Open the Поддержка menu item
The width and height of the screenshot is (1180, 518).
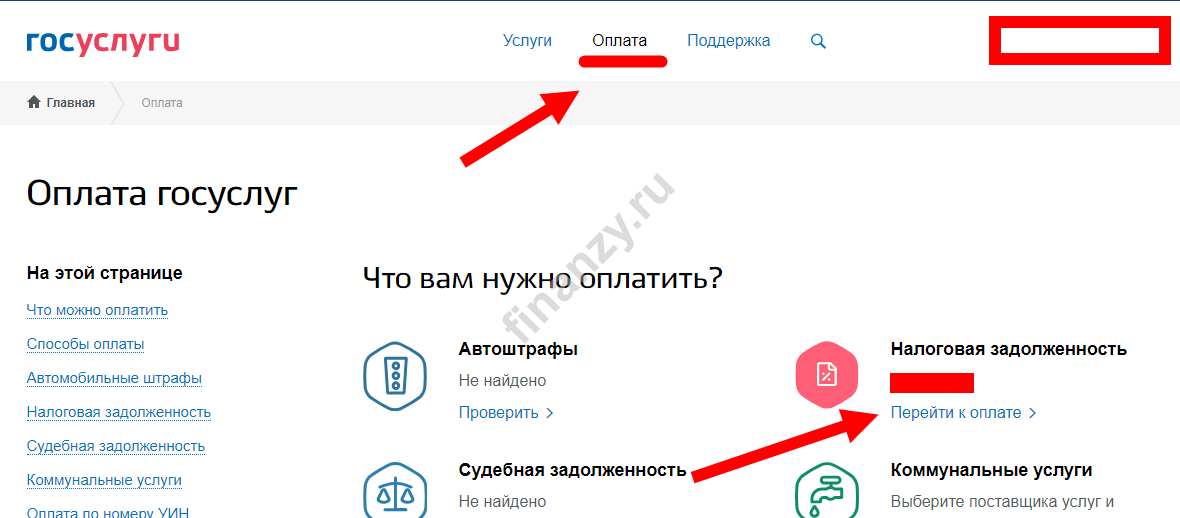[x=728, y=41]
